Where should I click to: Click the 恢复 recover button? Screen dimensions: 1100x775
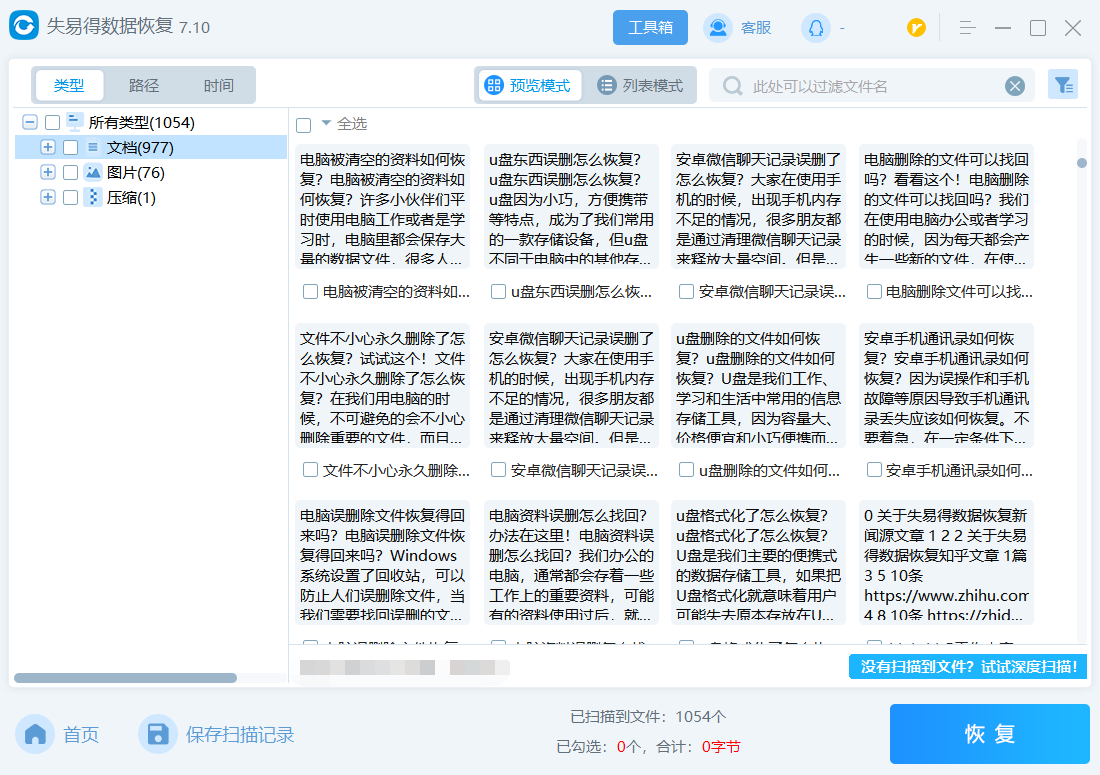[990, 734]
